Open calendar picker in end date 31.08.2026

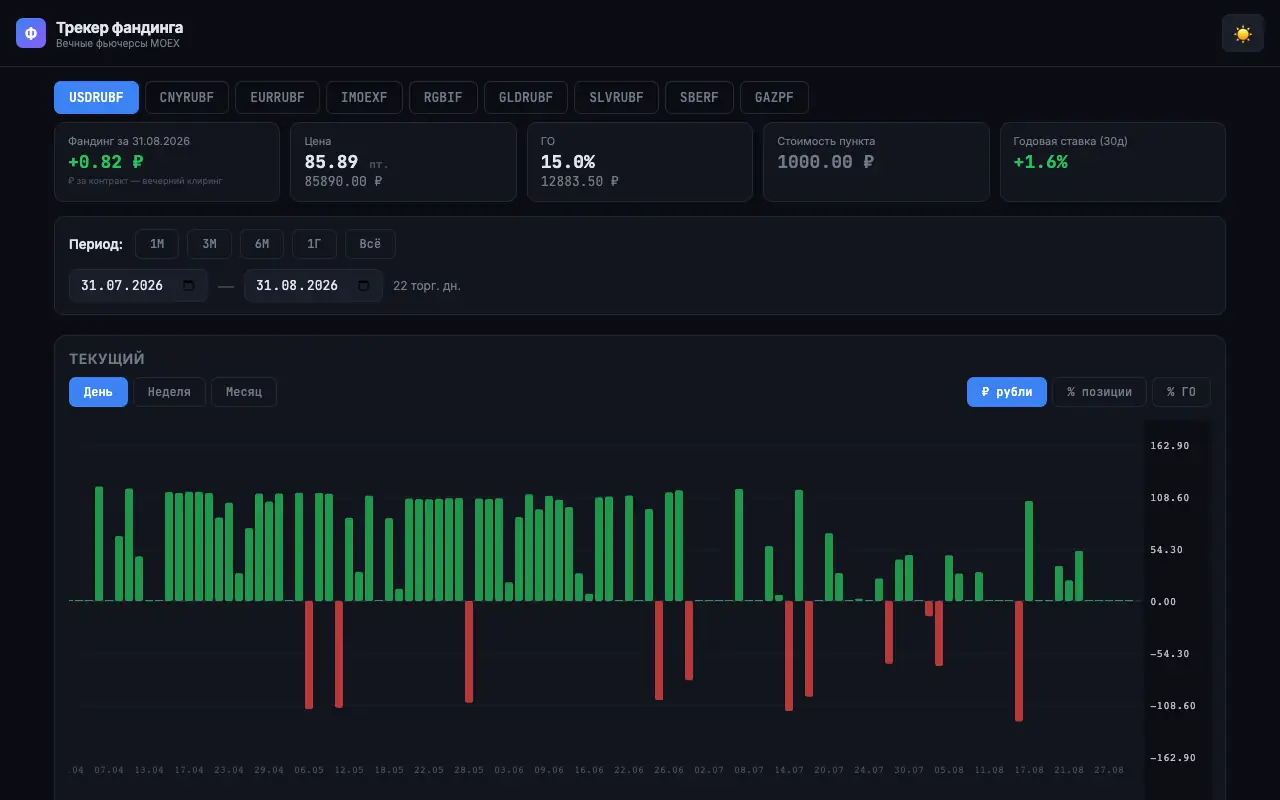(x=364, y=285)
